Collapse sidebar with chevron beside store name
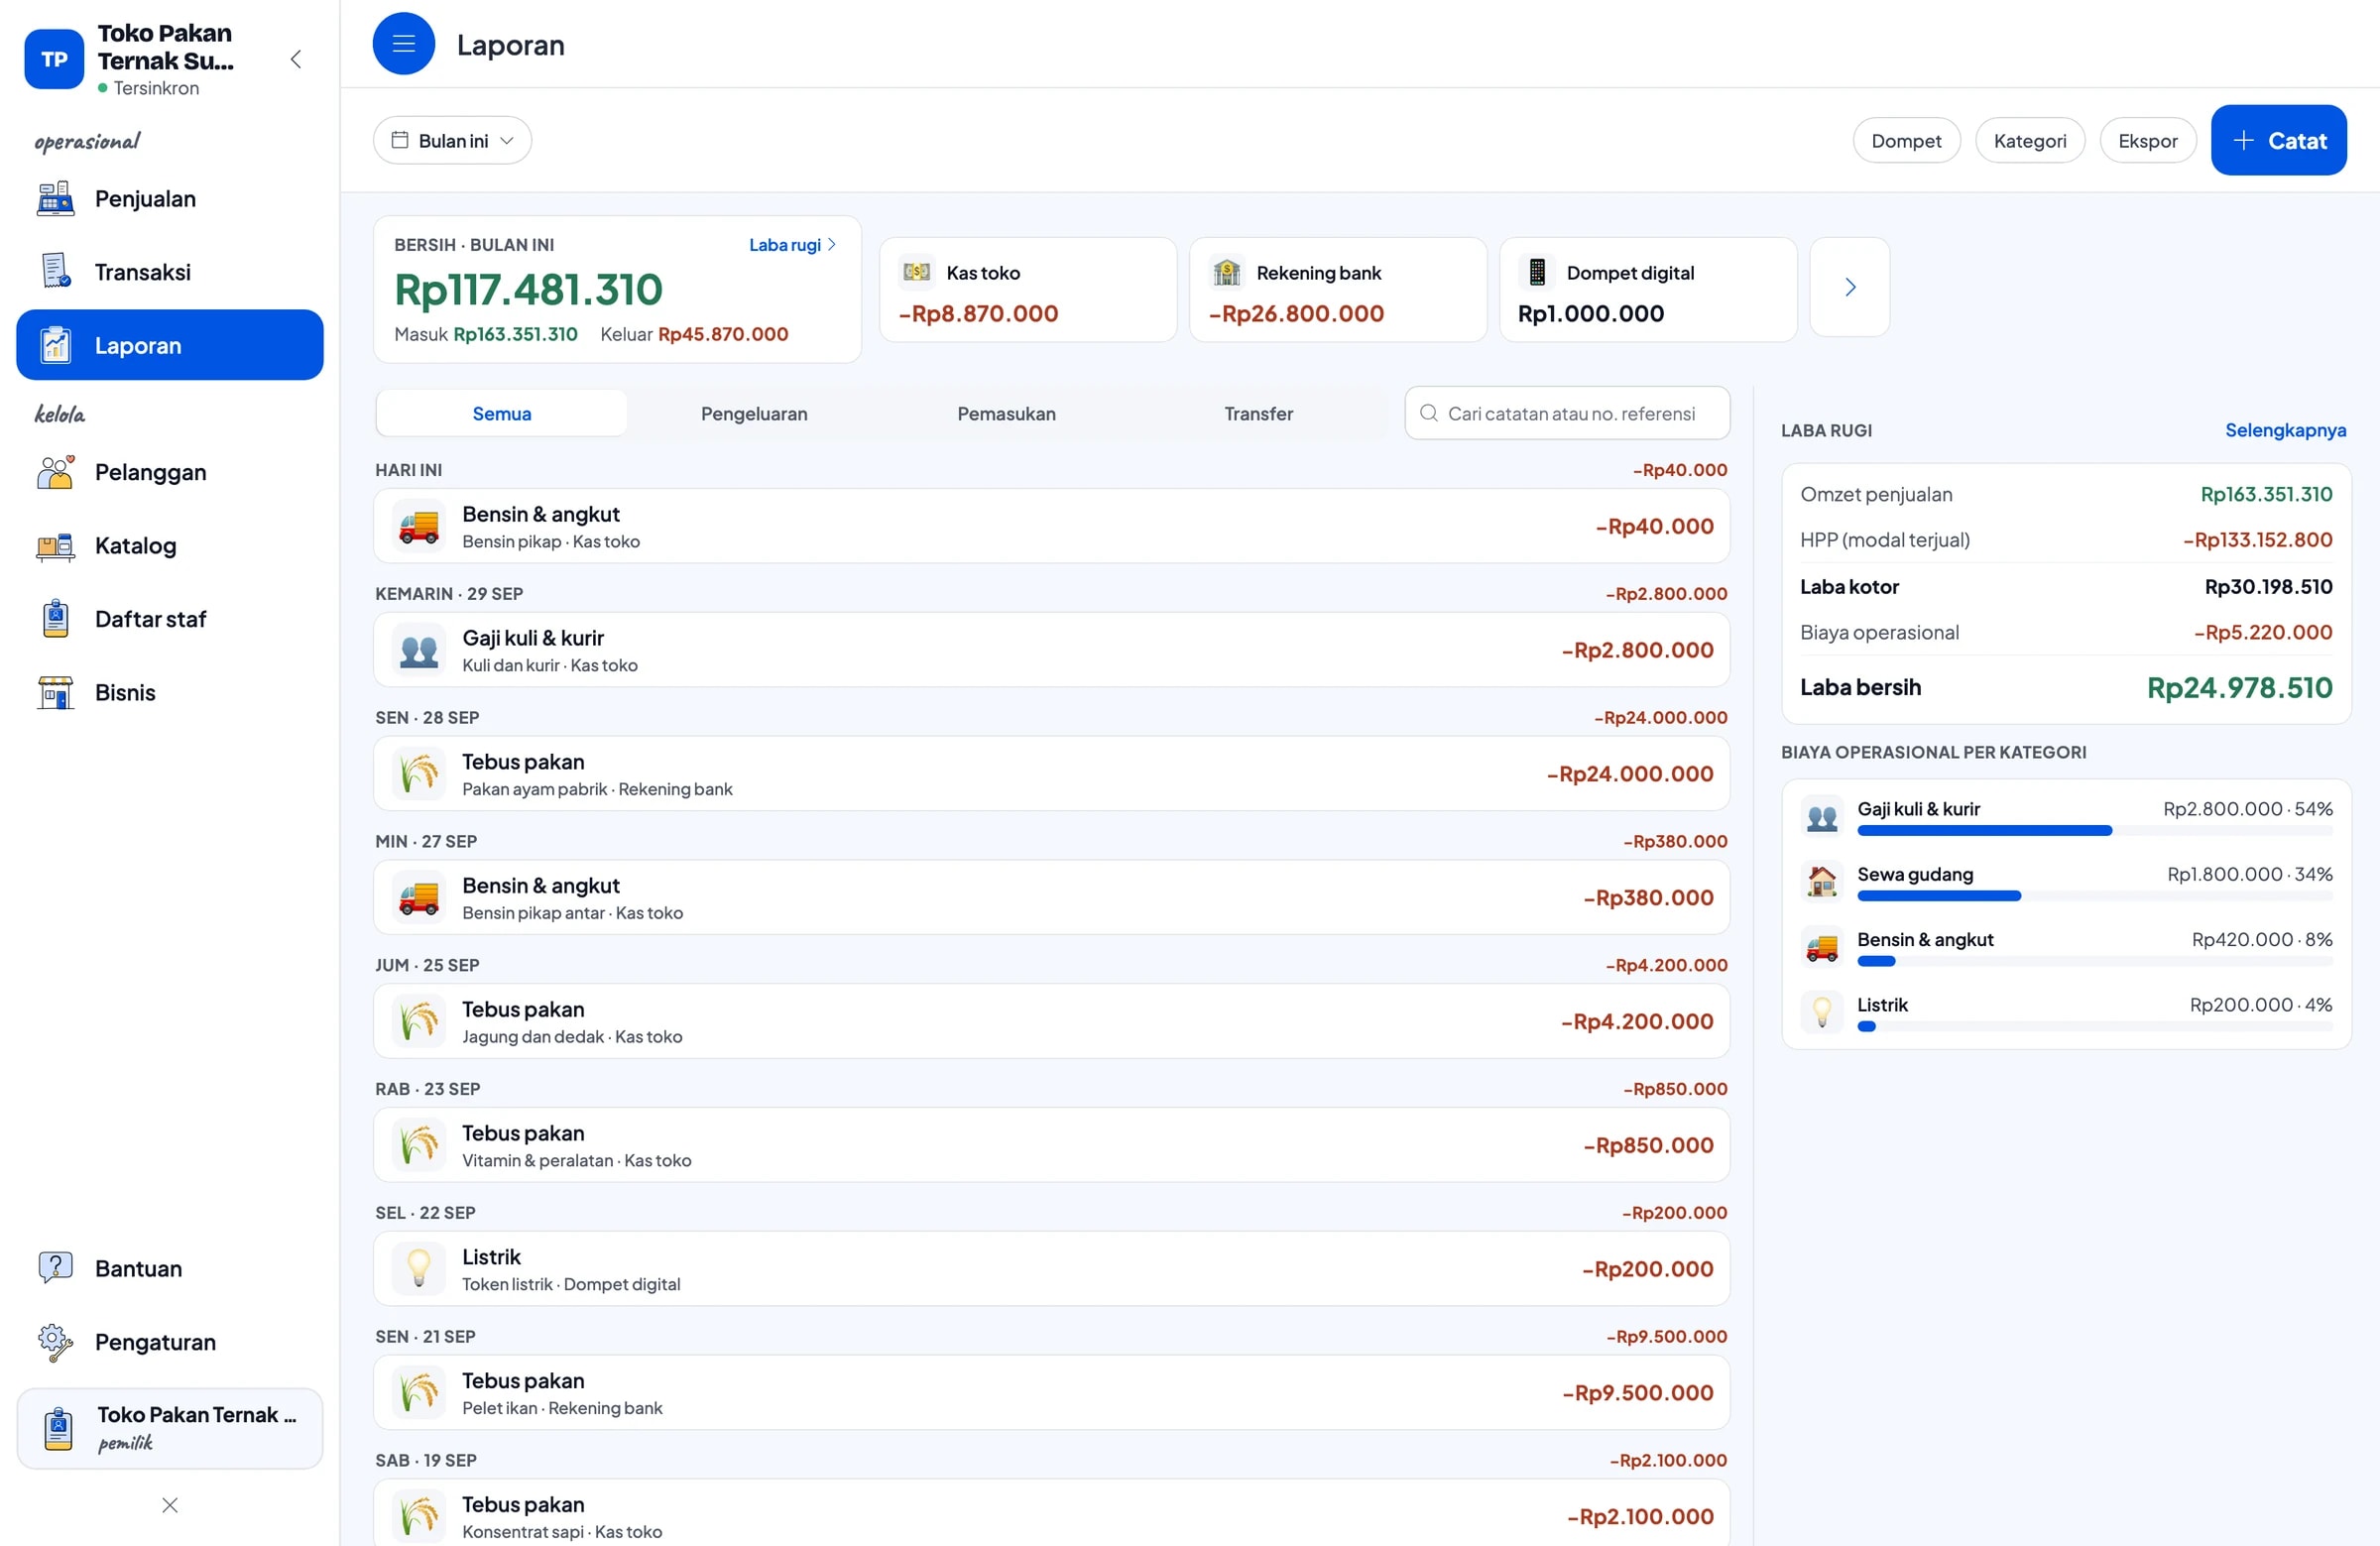This screenshot has width=2380, height=1546. point(296,59)
